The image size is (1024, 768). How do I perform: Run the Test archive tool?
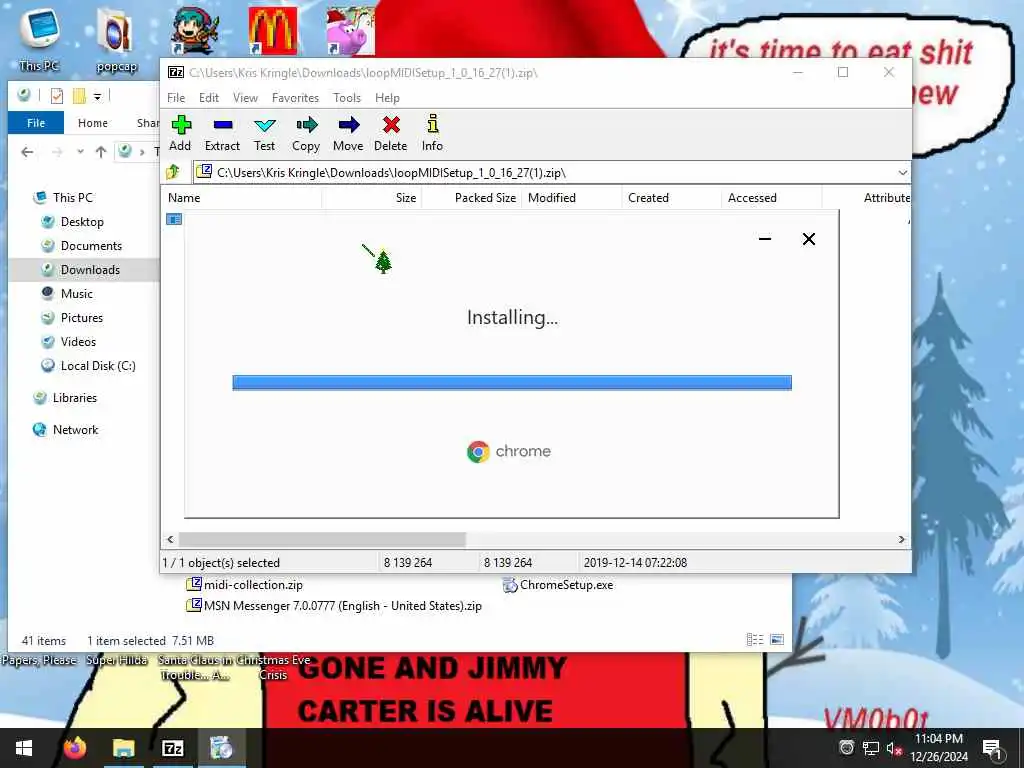(x=264, y=133)
